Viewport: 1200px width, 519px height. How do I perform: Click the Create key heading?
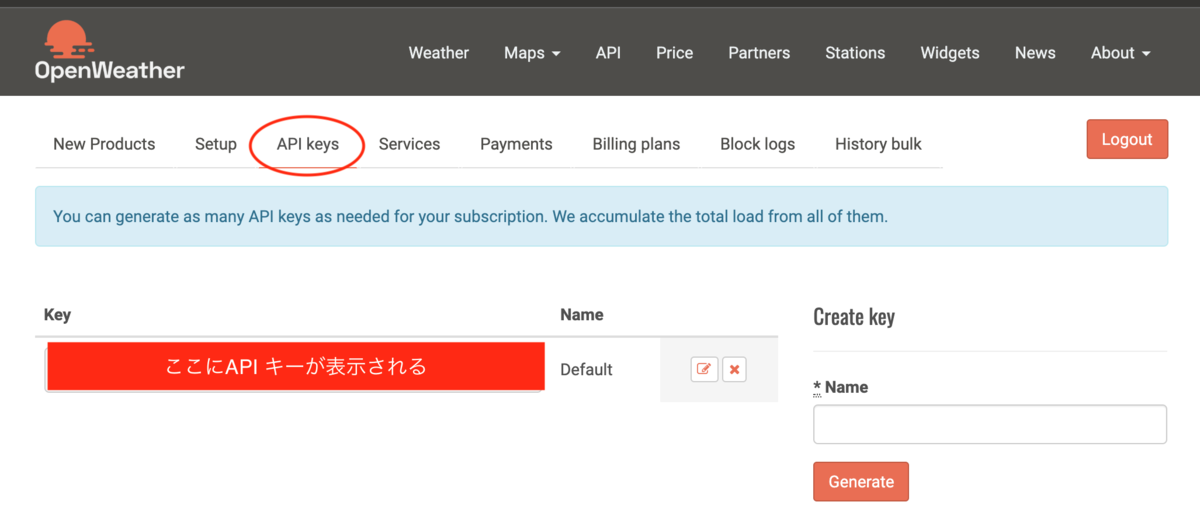point(854,317)
